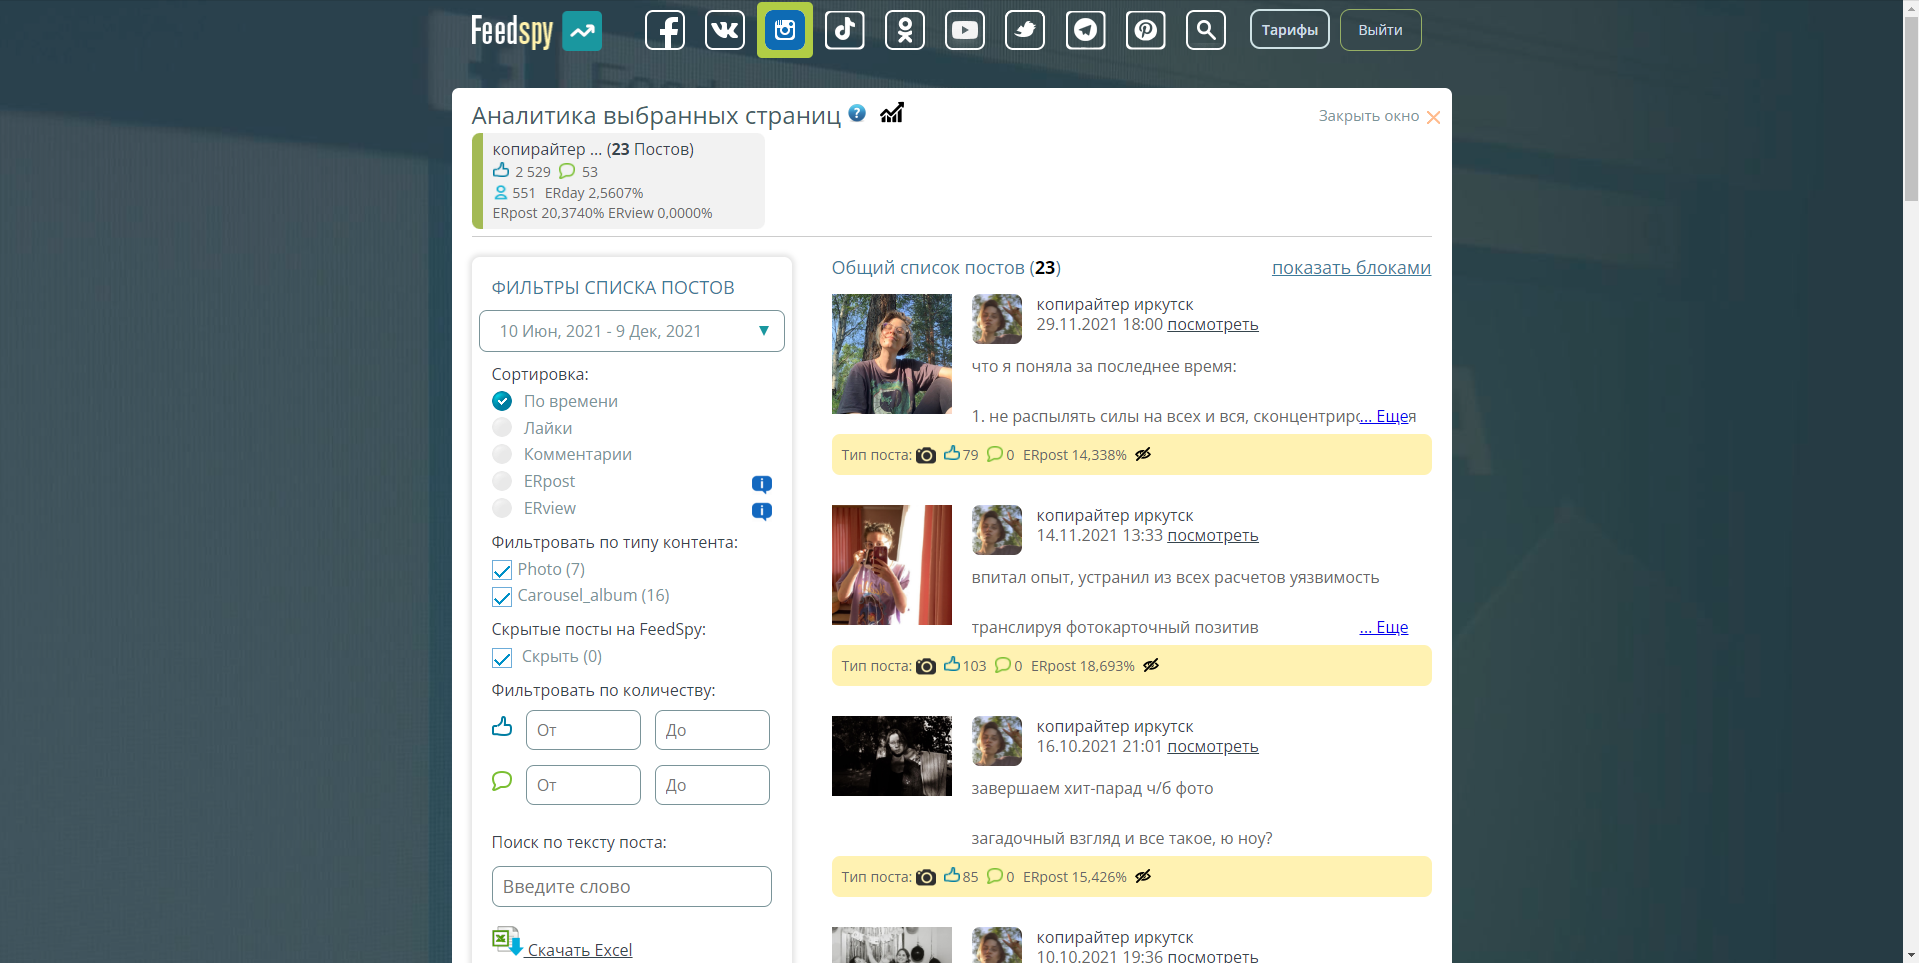Image resolution: width=1919 pixels, height=963 pixels.
Task: Hide the 29.11.2021 post with eye icon
Action: [x=1143, y=454]
